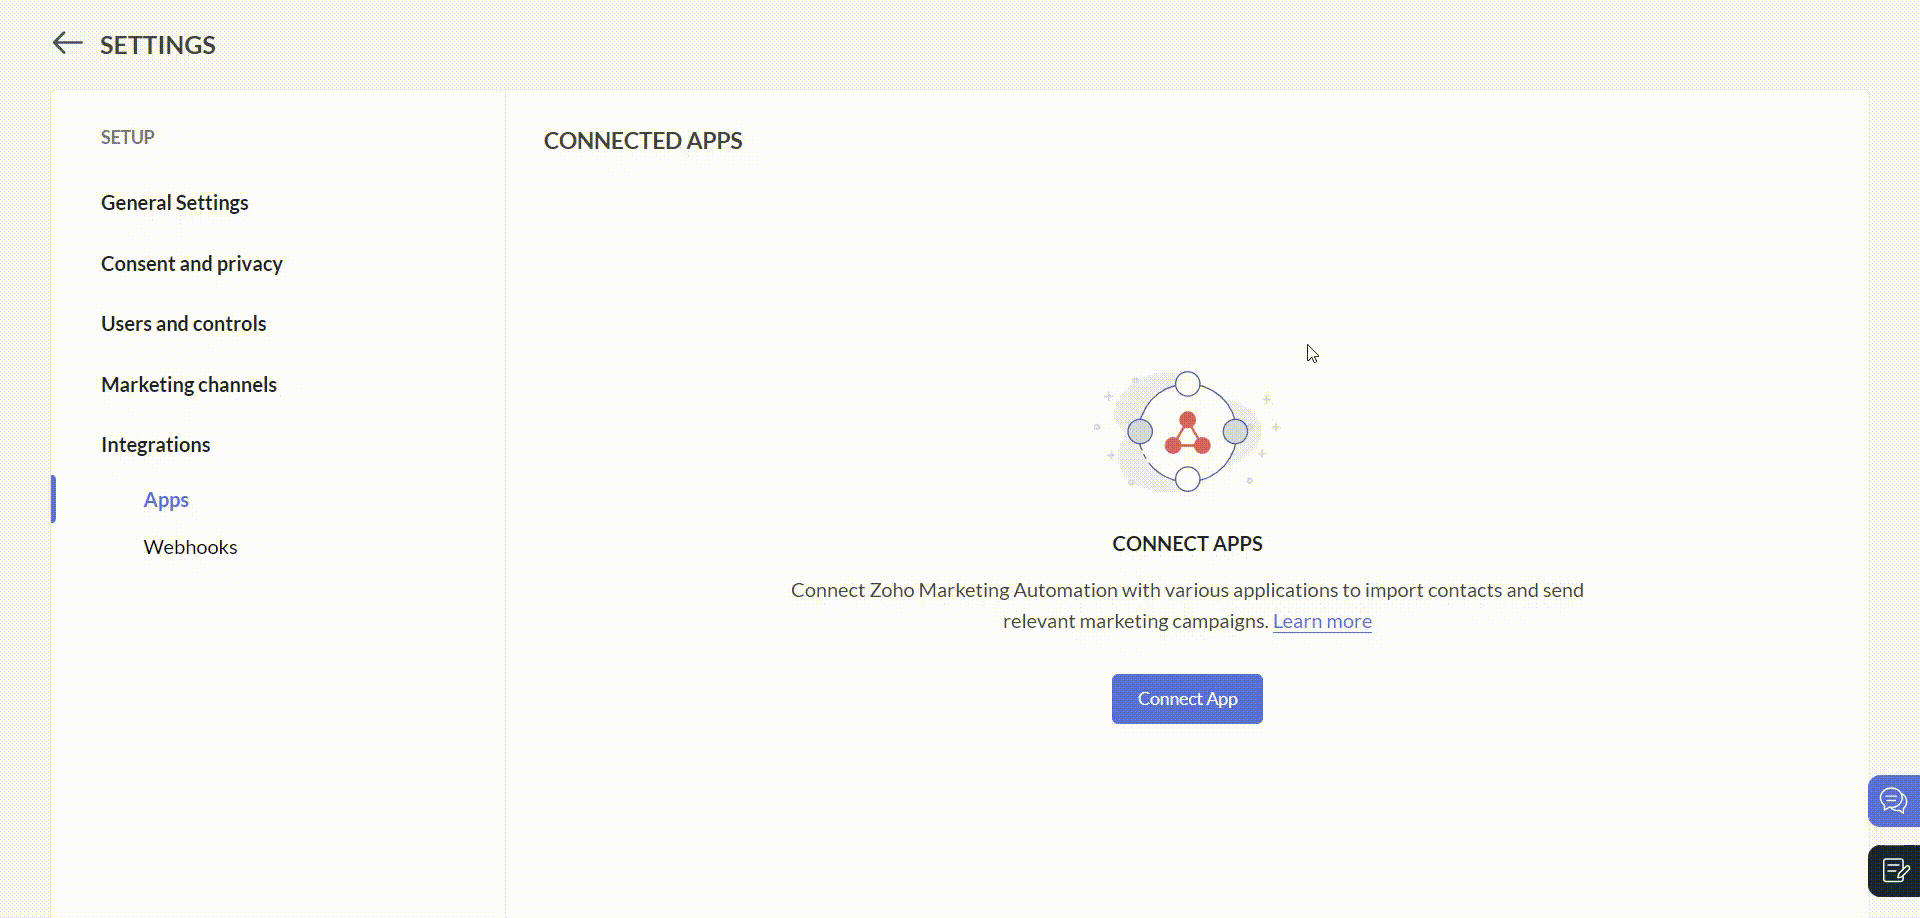Follow the Learn more link
The width and height of the screenshot is (1920, 918).
click(1321, 621)
